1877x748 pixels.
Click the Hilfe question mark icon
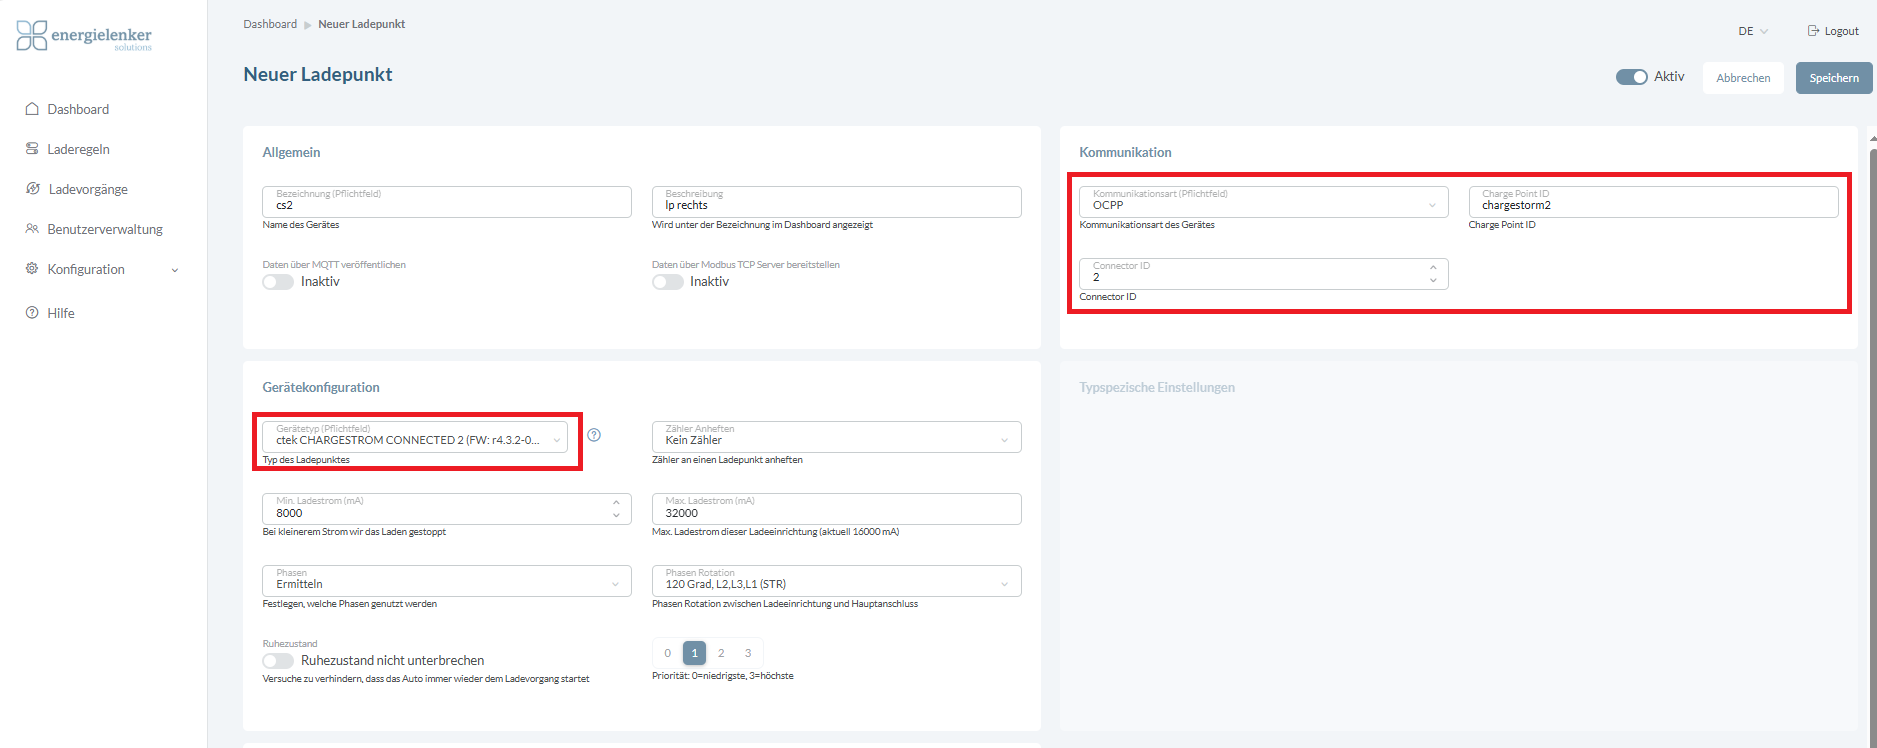point(32,313)
